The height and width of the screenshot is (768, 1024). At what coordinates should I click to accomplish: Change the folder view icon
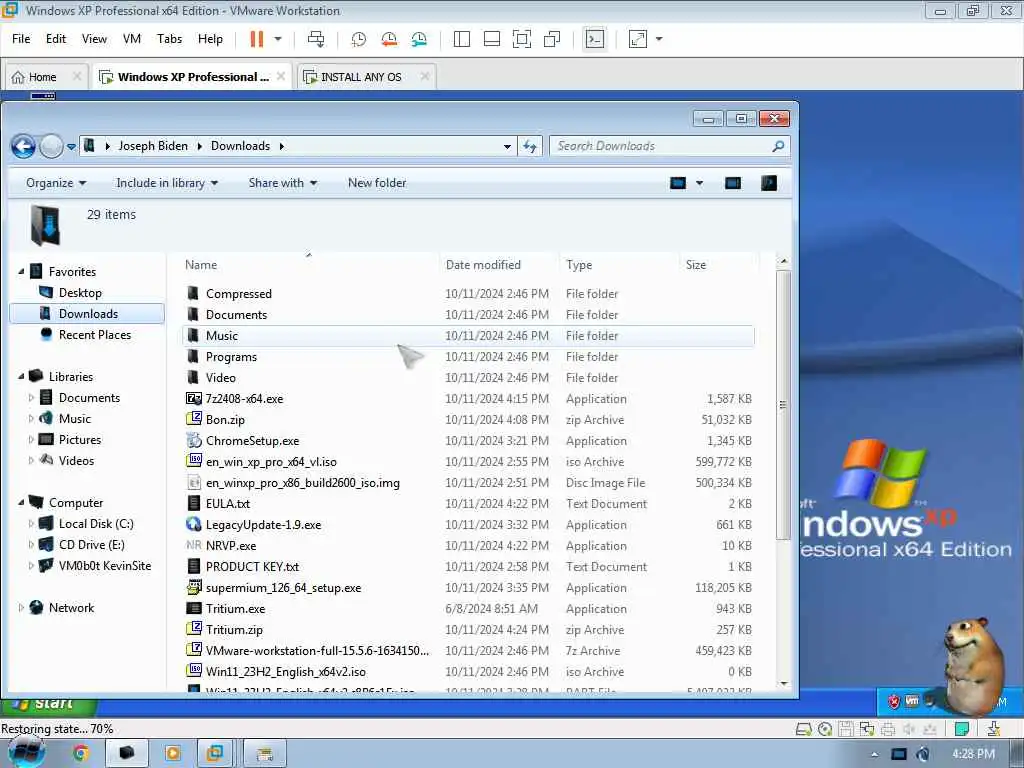pos(678,183)
